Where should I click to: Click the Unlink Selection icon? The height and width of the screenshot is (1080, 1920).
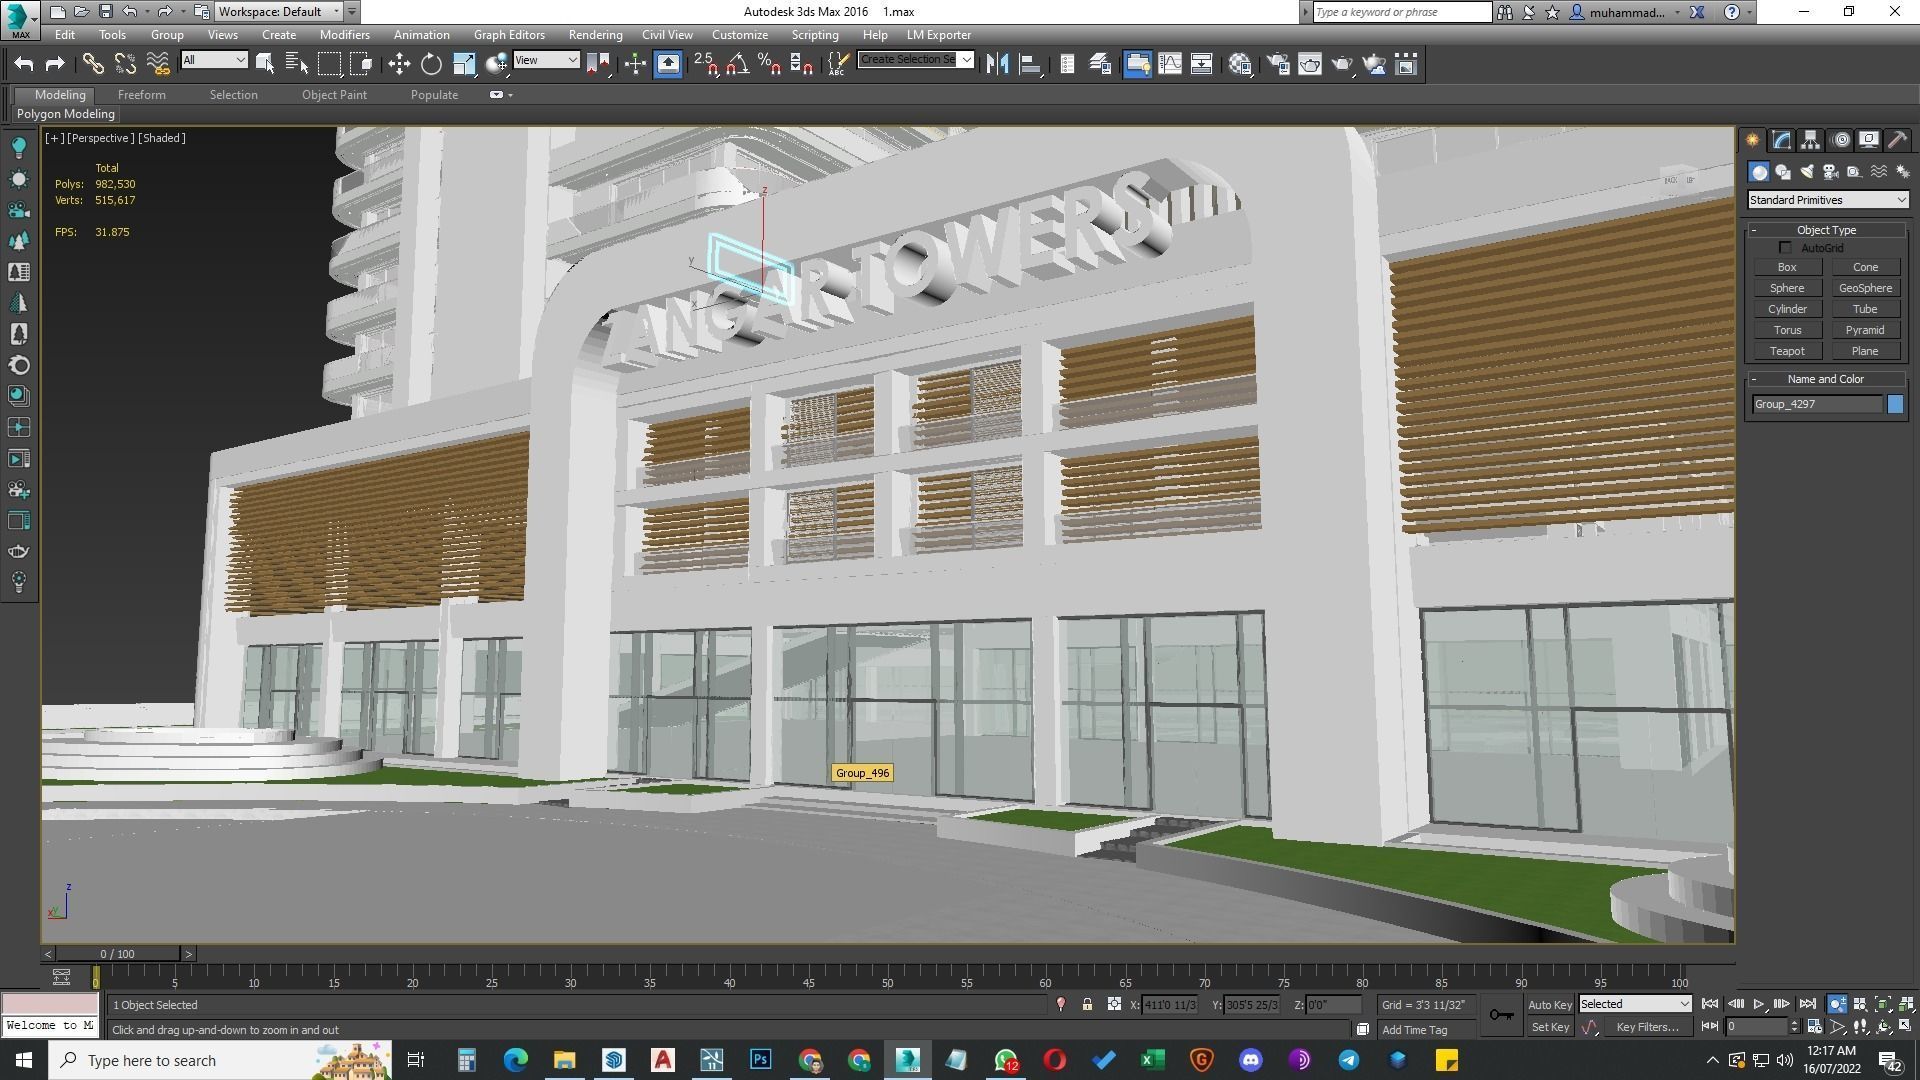click(x=125, y=64)
